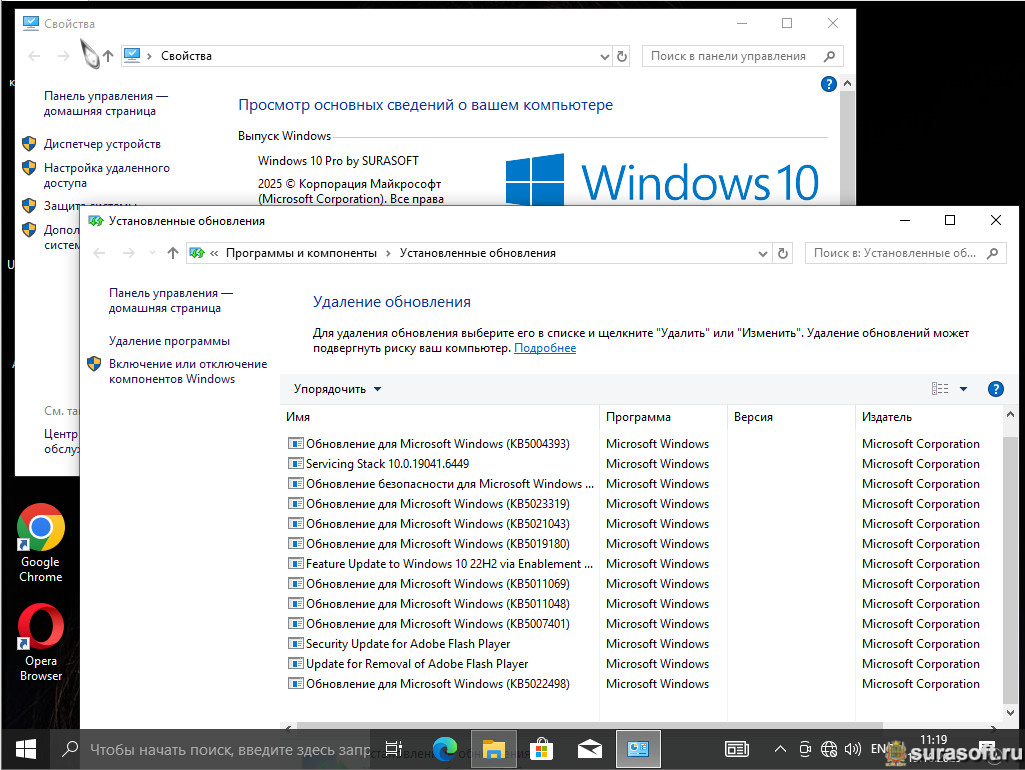1025x770 pixels.
Task: Sort by Издатель column header
Action: 887,417
